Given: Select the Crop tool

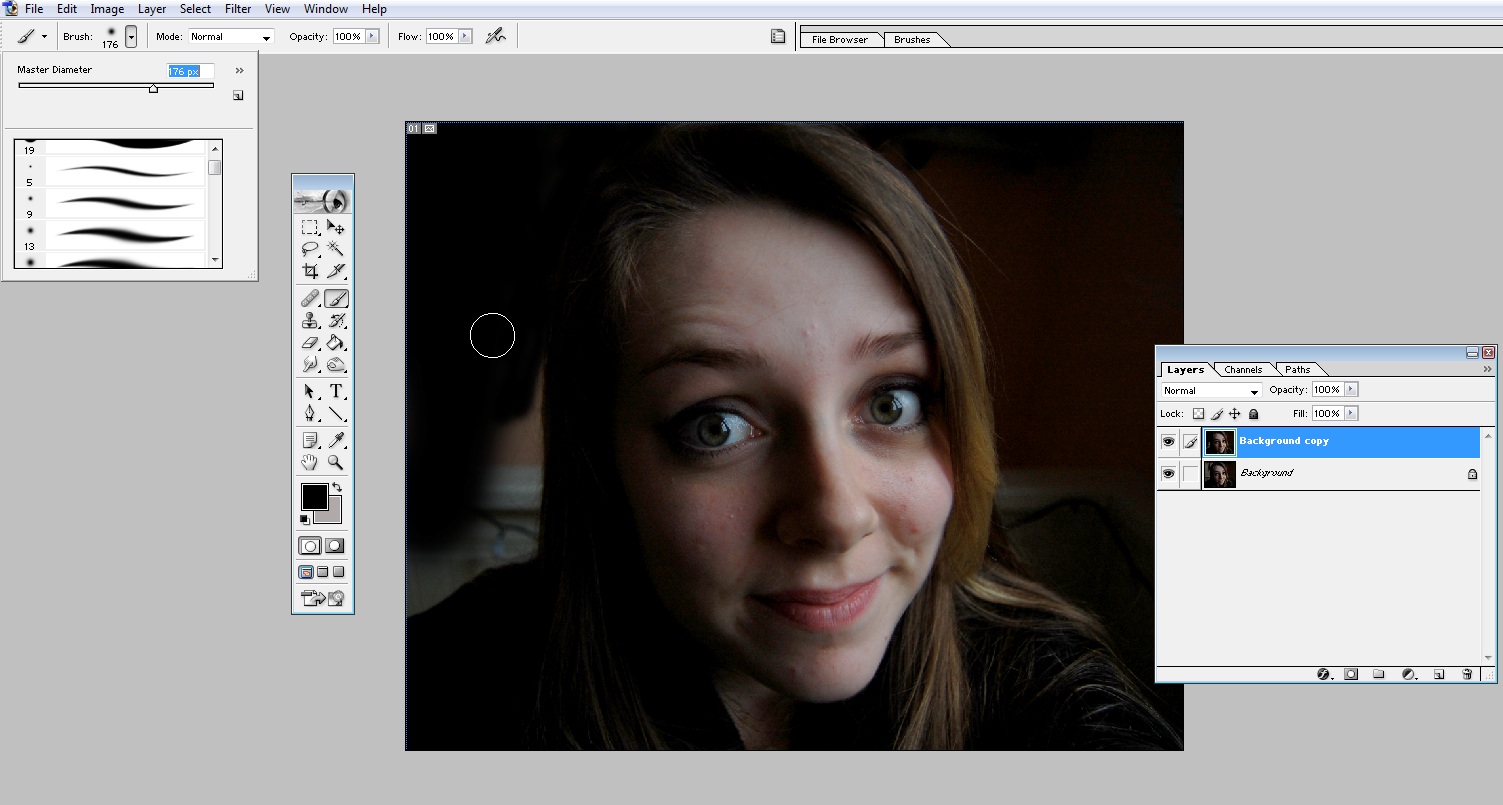Looking at the screenshot, I should (310, 271).
